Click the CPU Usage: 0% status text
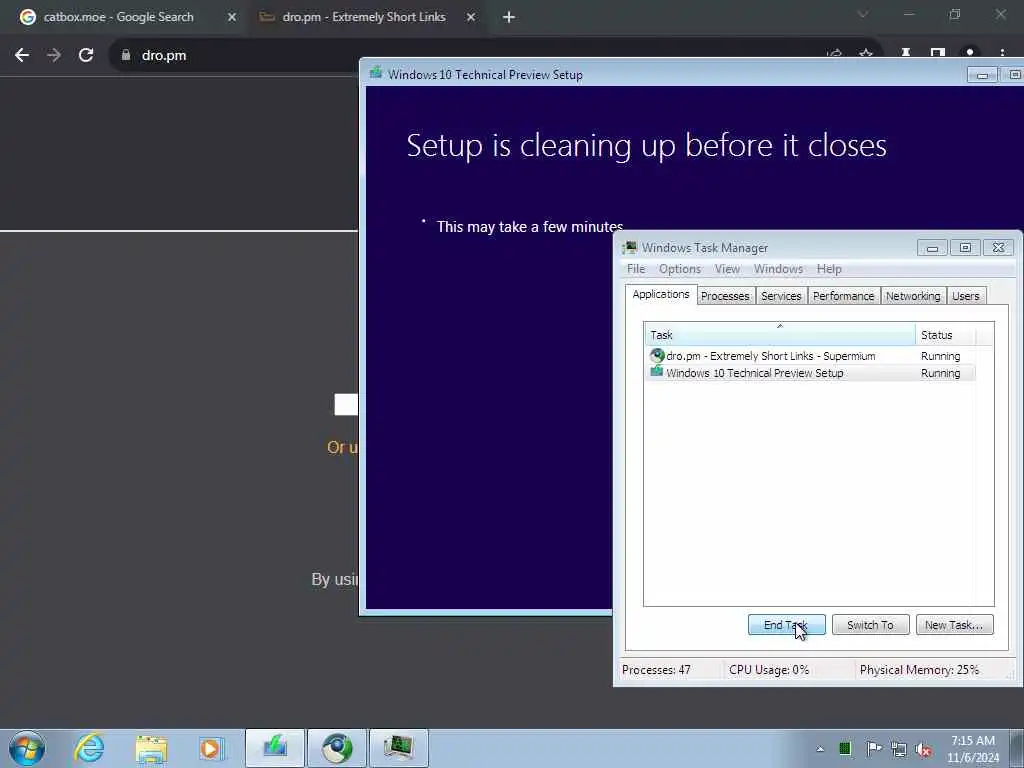 point(769,670)
